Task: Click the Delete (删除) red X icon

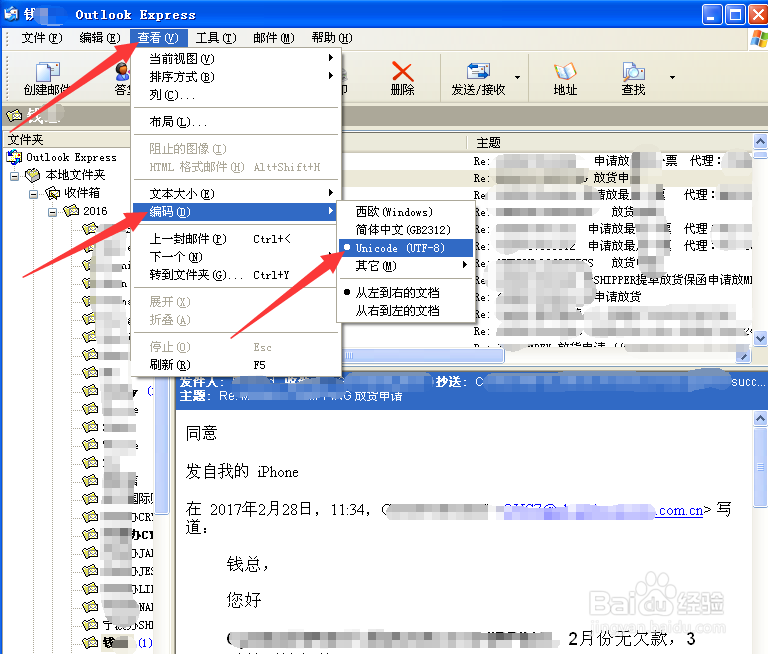Action: pyautogui.click(x=403, y=72)
